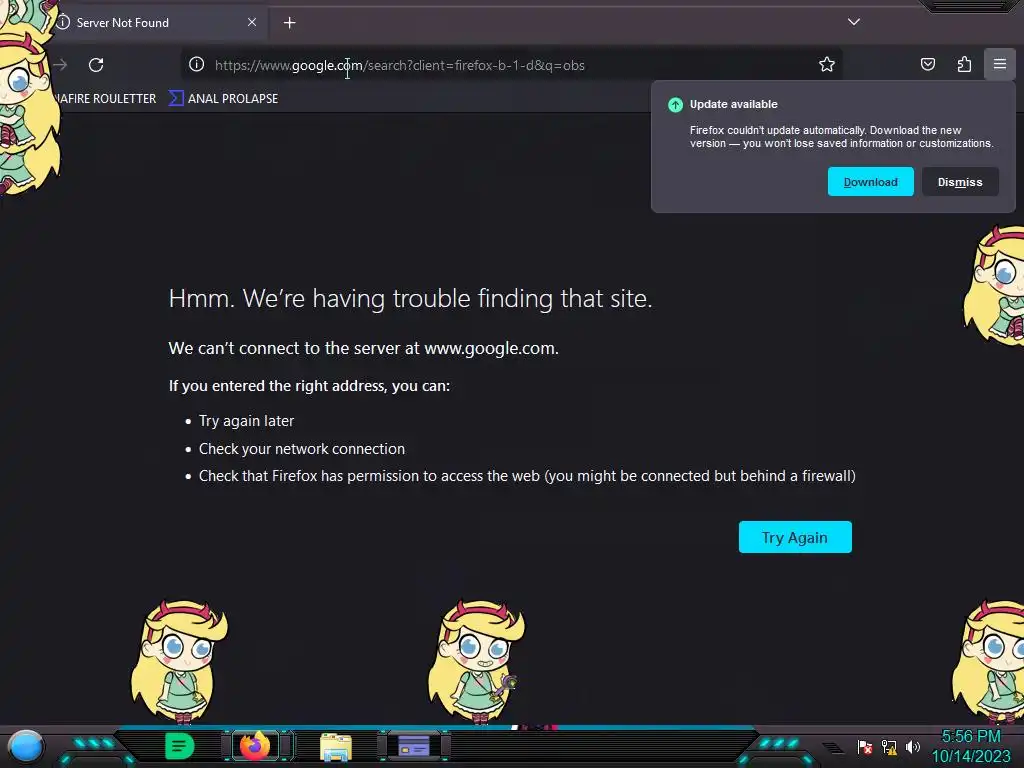The width and height of the screenshot is (1024, 768).
Task: Open File Explorer from the taskbar
Action: pos(336,747)
